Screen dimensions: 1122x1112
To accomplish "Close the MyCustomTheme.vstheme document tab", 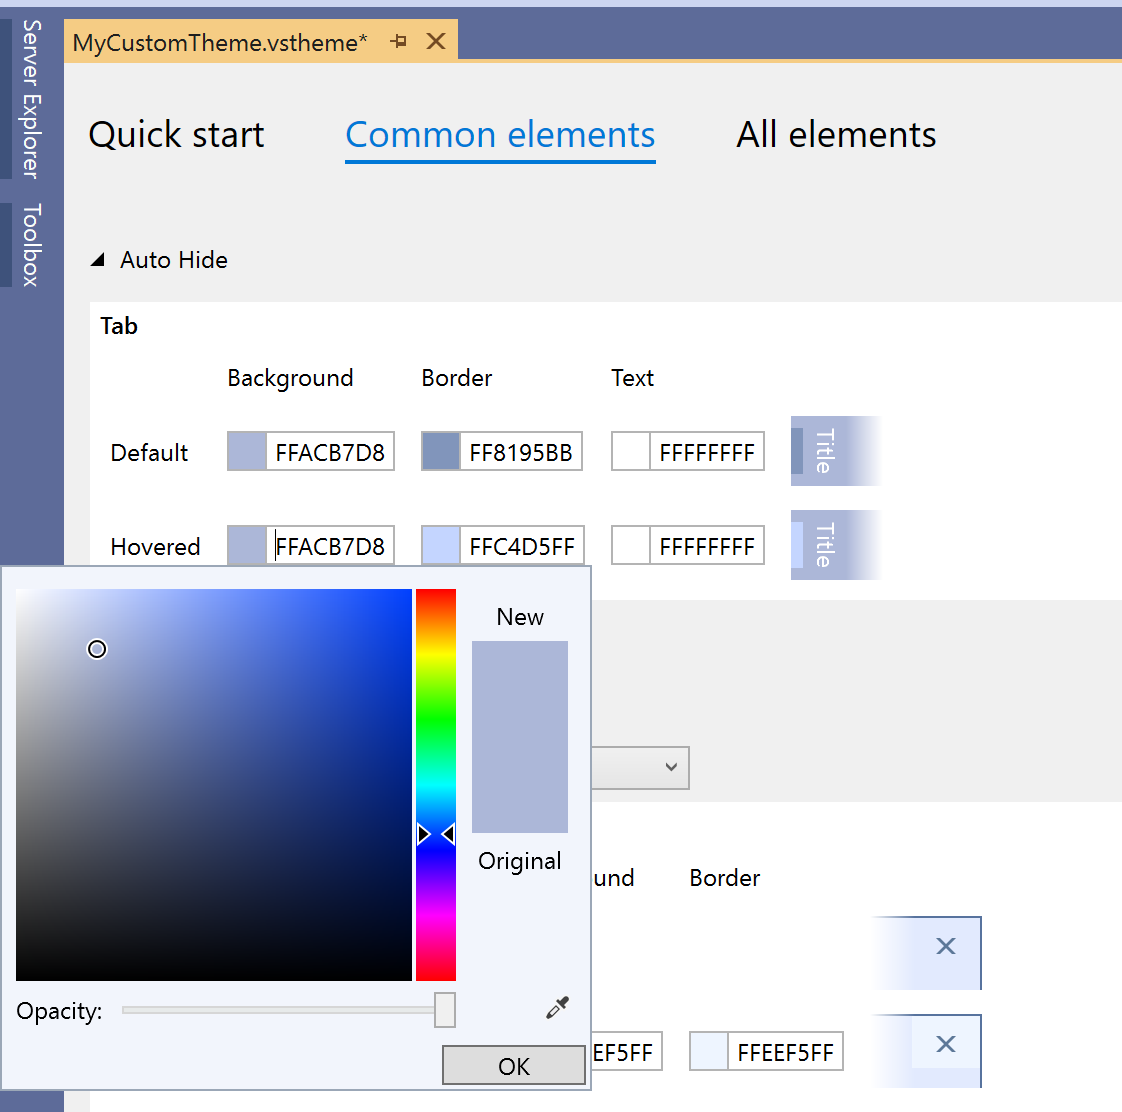I will (x=436, y=41).
